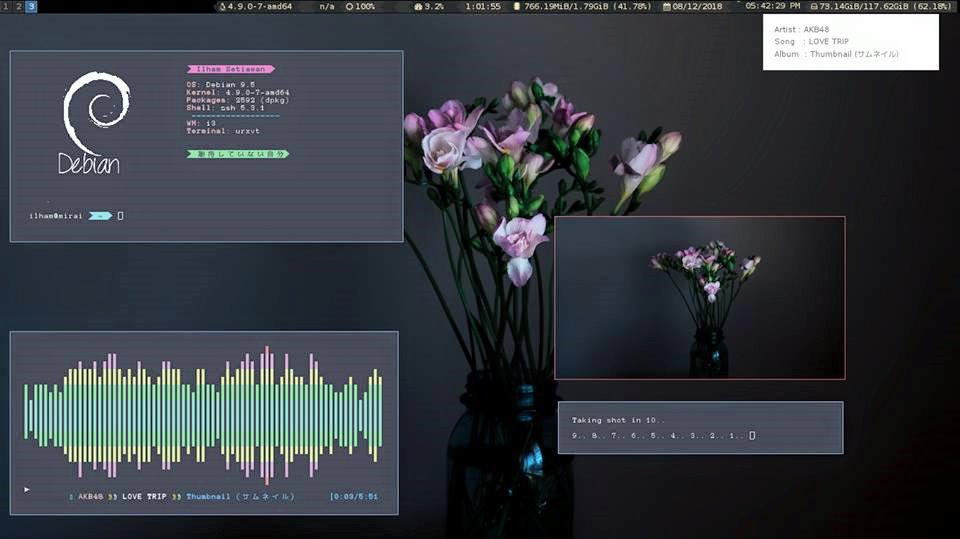Click the pink Ilham Setiawan banner
Image resolution: width=960 pixels, height=539 pixels.
click(x=231, y=69)
